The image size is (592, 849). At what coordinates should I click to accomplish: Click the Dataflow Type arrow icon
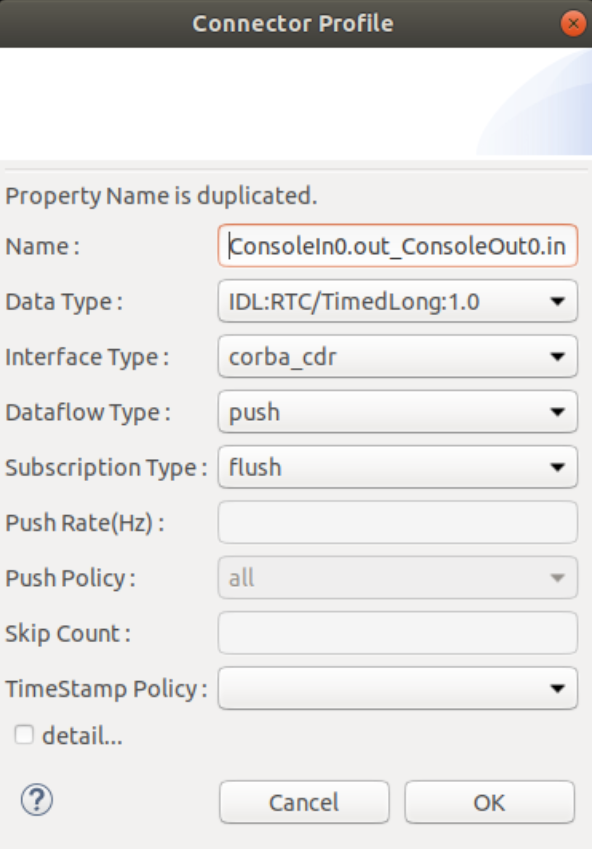557,412
